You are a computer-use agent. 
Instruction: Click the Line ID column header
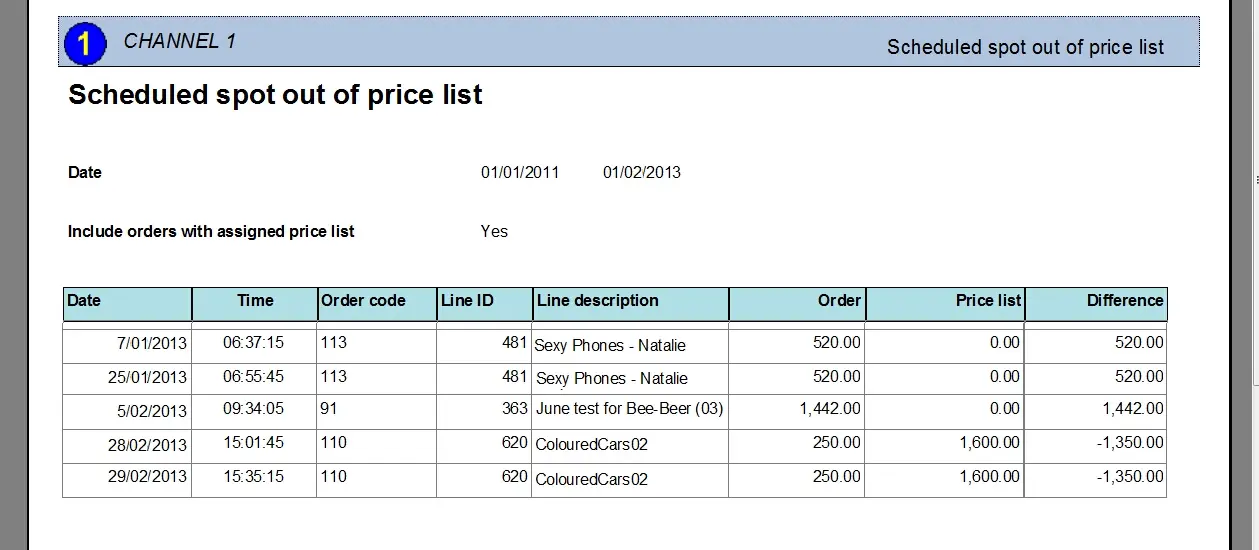coord(467,301)
